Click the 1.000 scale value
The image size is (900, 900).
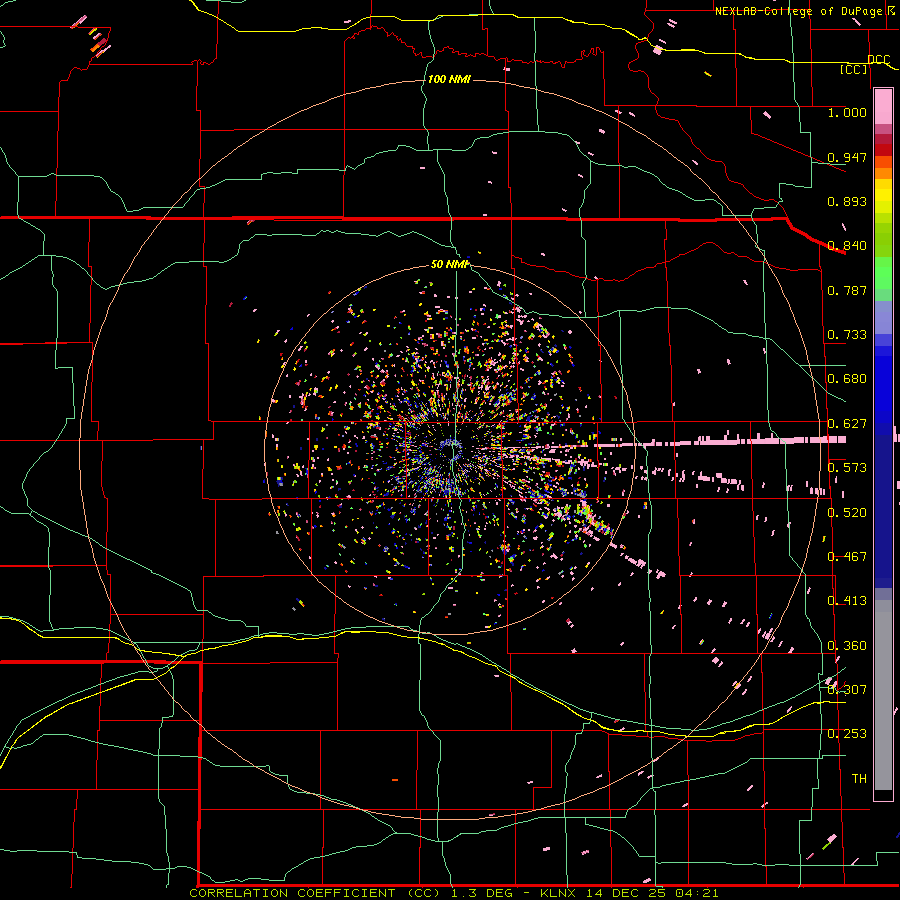tap(847, 112)
